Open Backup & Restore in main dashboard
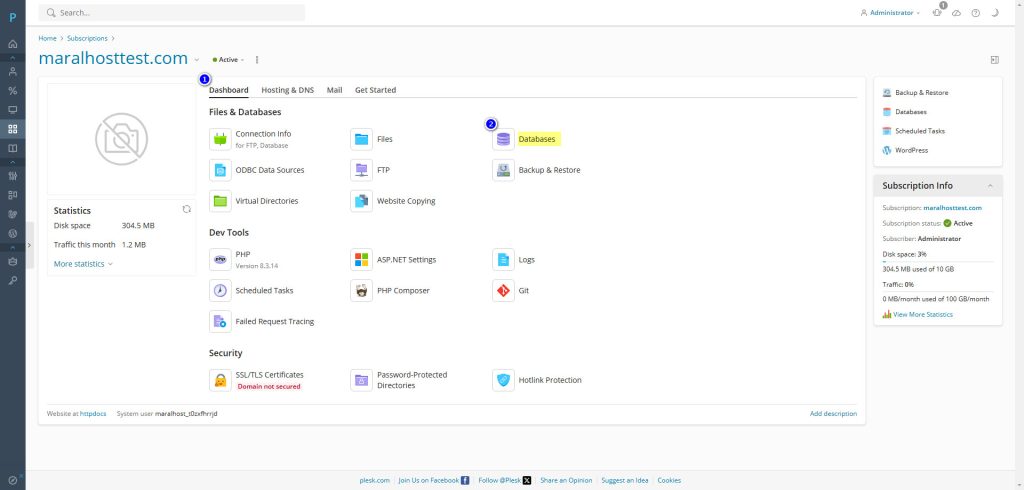The height and width of the screenshot is (490, 1024). tap(549, 170)
